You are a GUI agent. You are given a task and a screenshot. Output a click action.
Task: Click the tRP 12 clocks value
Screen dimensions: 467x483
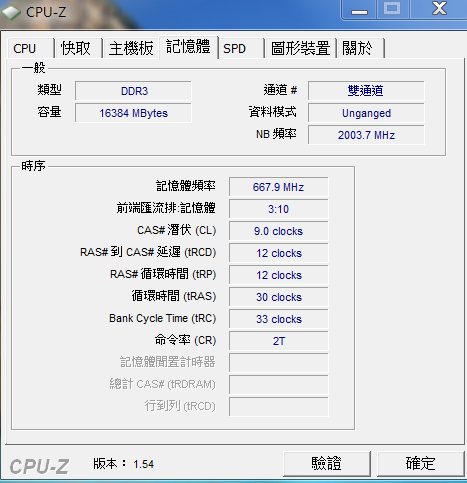point(279,275)
